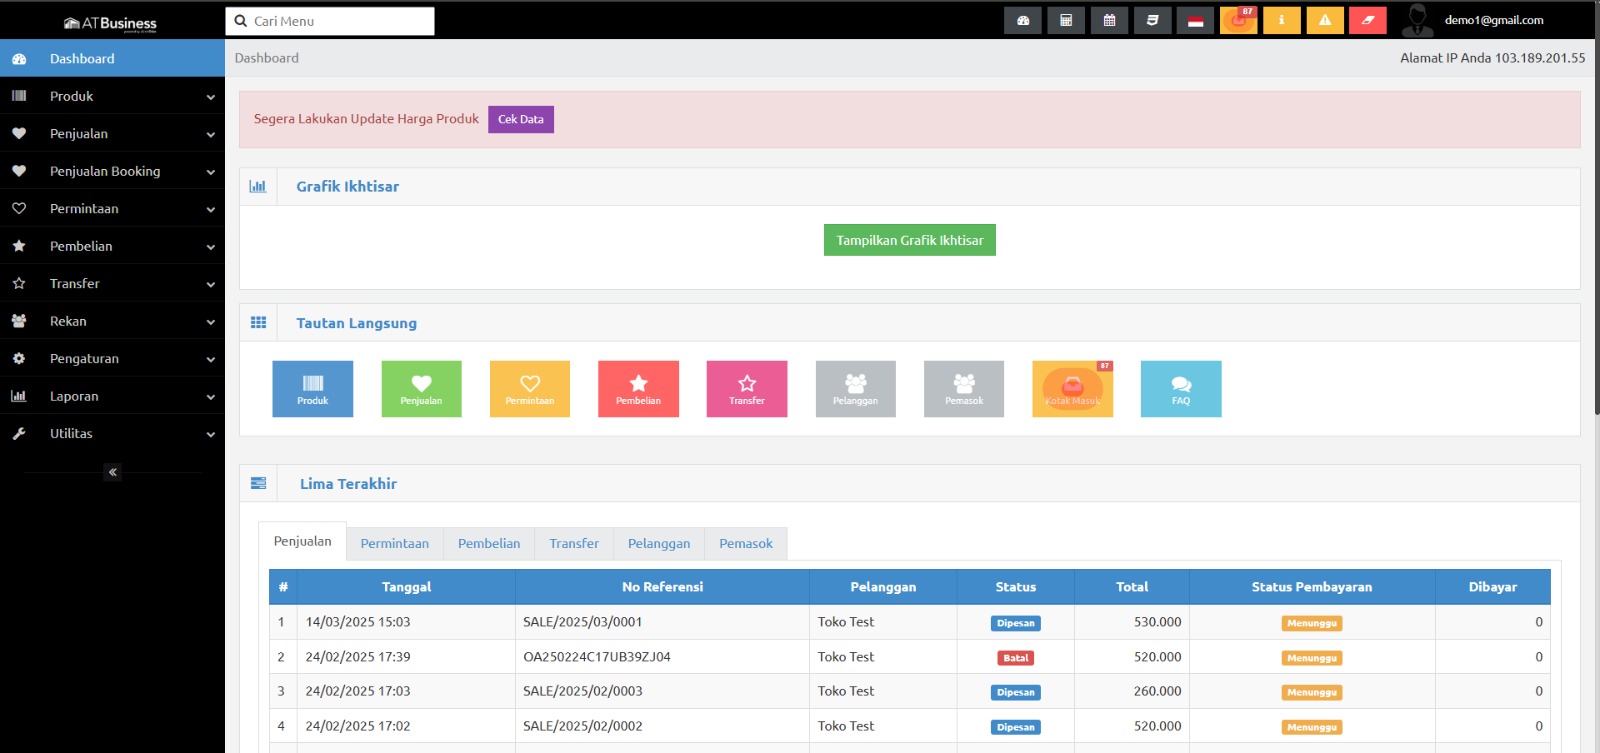This screenshot has height=753, width=1600.
Task: Click the Cek Data button
Action: 521,119
